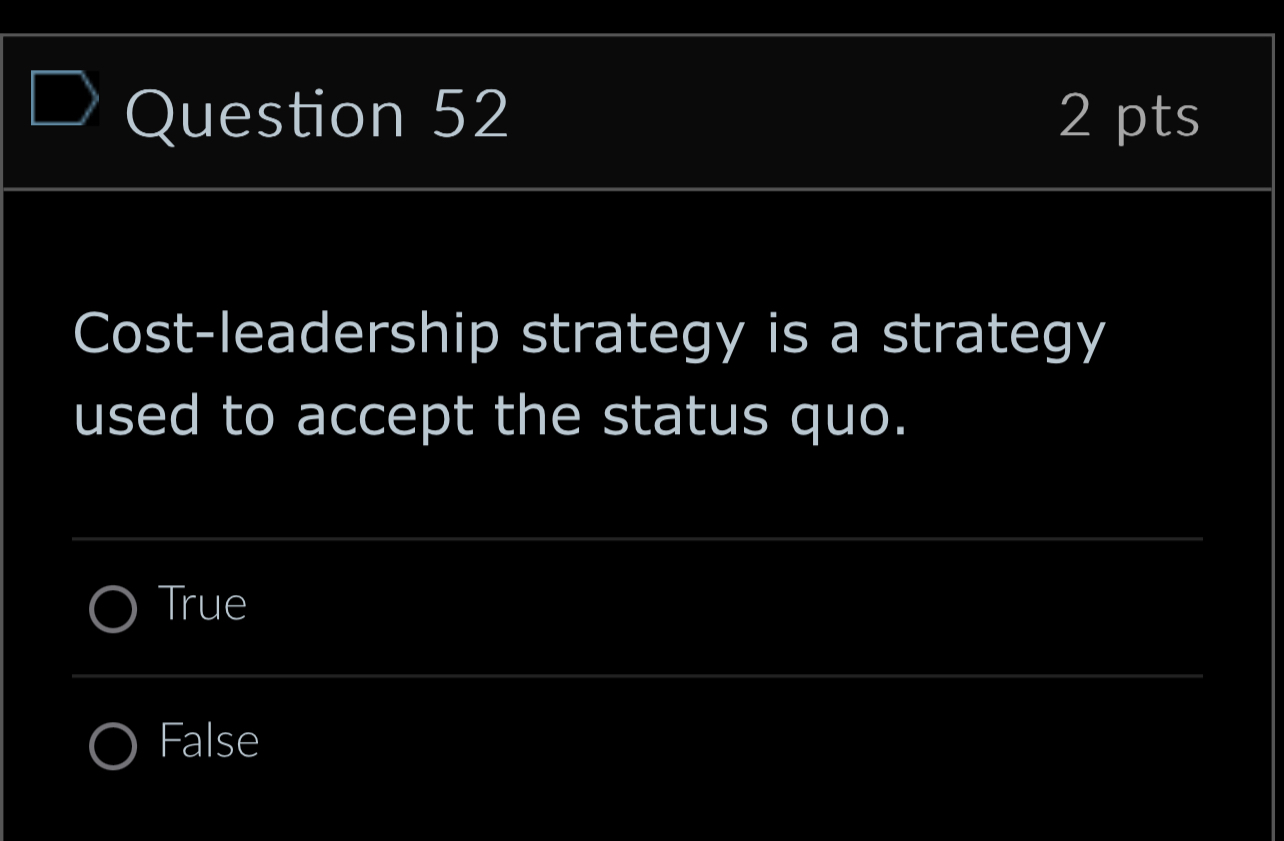Click the pin marker next to the question title

coord(63,98)
